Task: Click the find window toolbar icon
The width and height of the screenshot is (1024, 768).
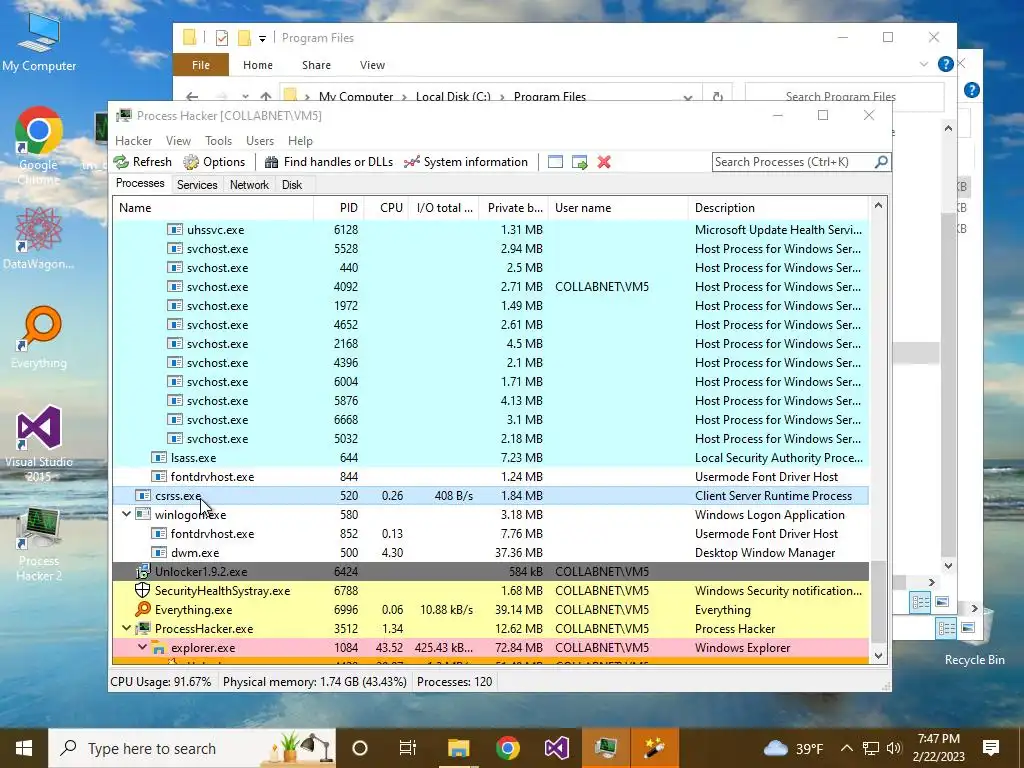Action: (555, 162)
